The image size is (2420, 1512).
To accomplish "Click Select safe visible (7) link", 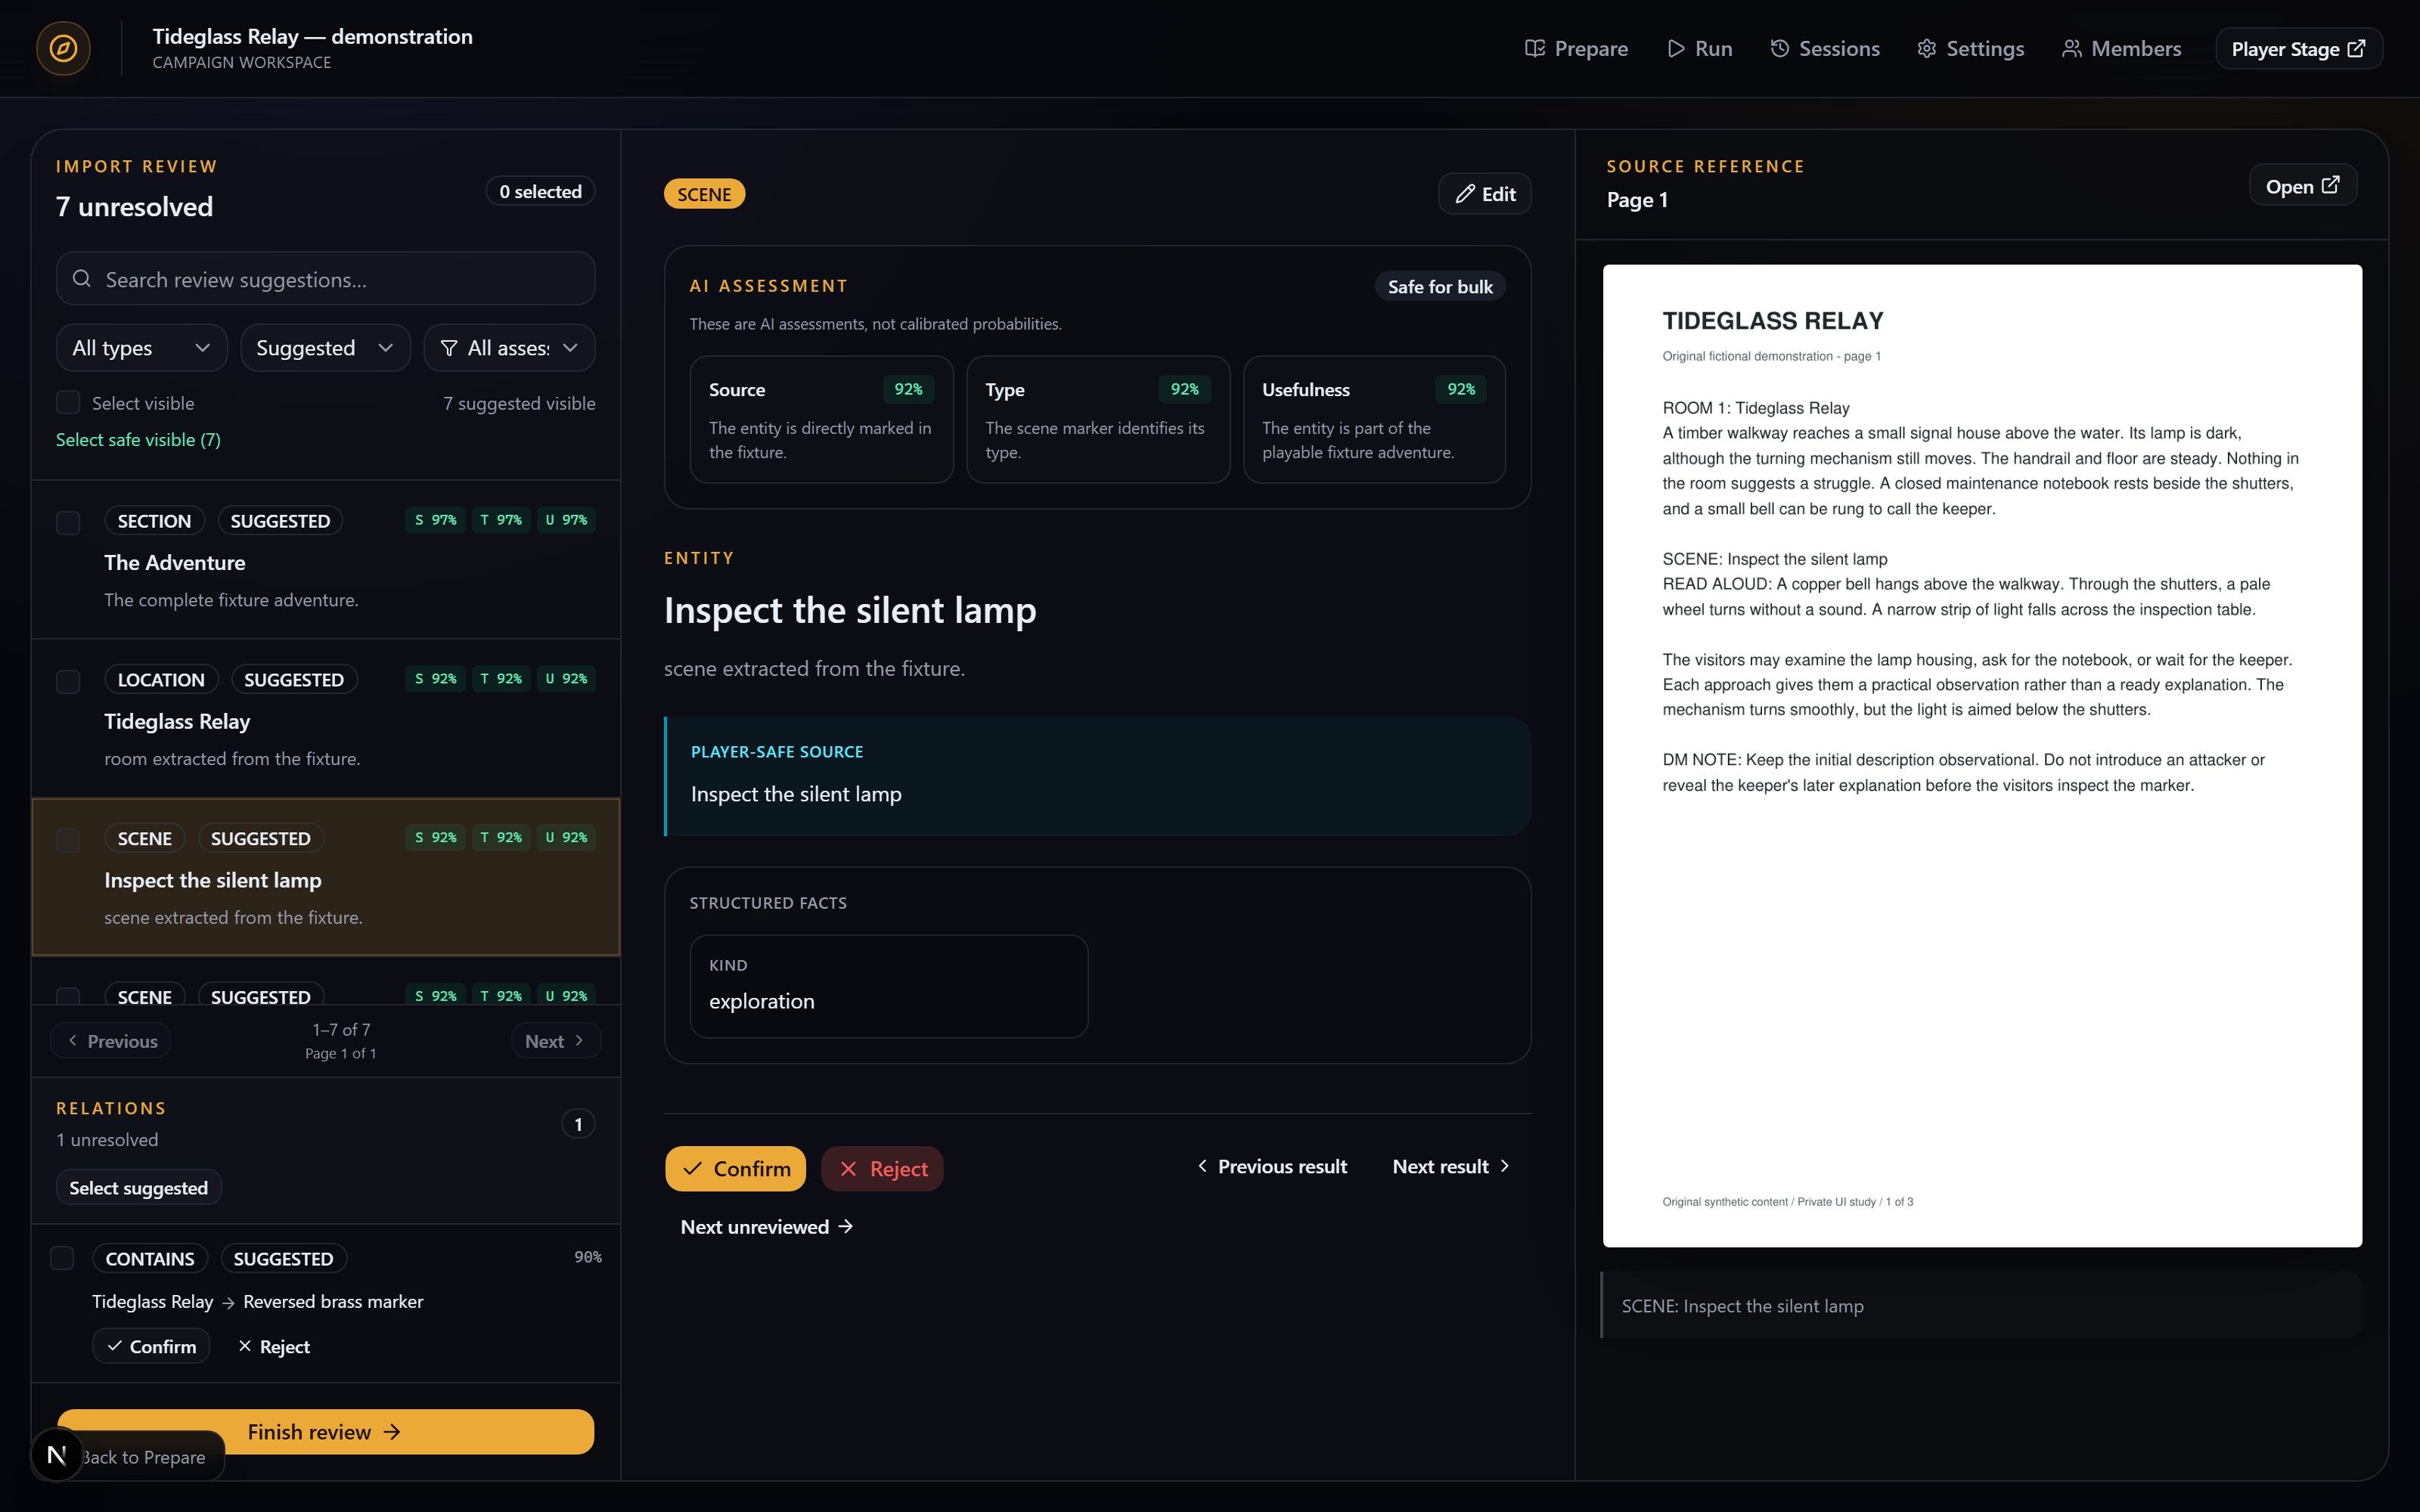I will [x=138, y=440].
